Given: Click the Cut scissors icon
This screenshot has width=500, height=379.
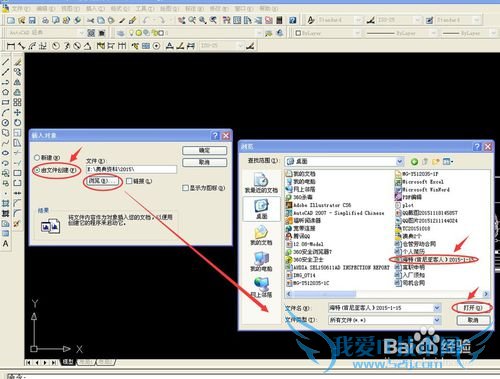Looking at the screenshot, I should coord(90,20).
